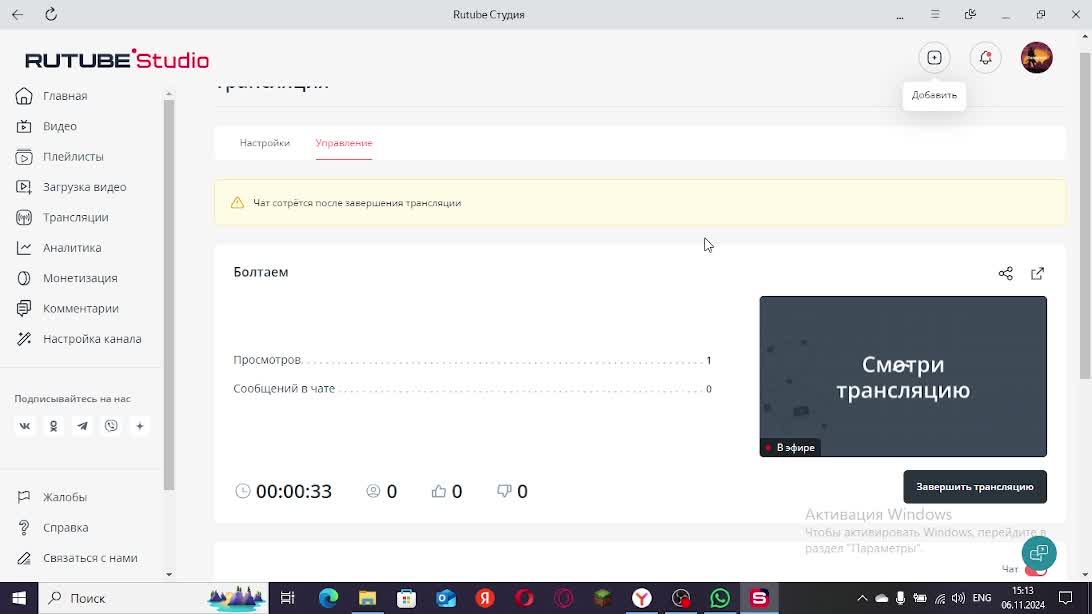This screenshot has width=1092, height=614.
Task: Open notifications bell icon
Action: pyautogui.click(x=985, y=58)
